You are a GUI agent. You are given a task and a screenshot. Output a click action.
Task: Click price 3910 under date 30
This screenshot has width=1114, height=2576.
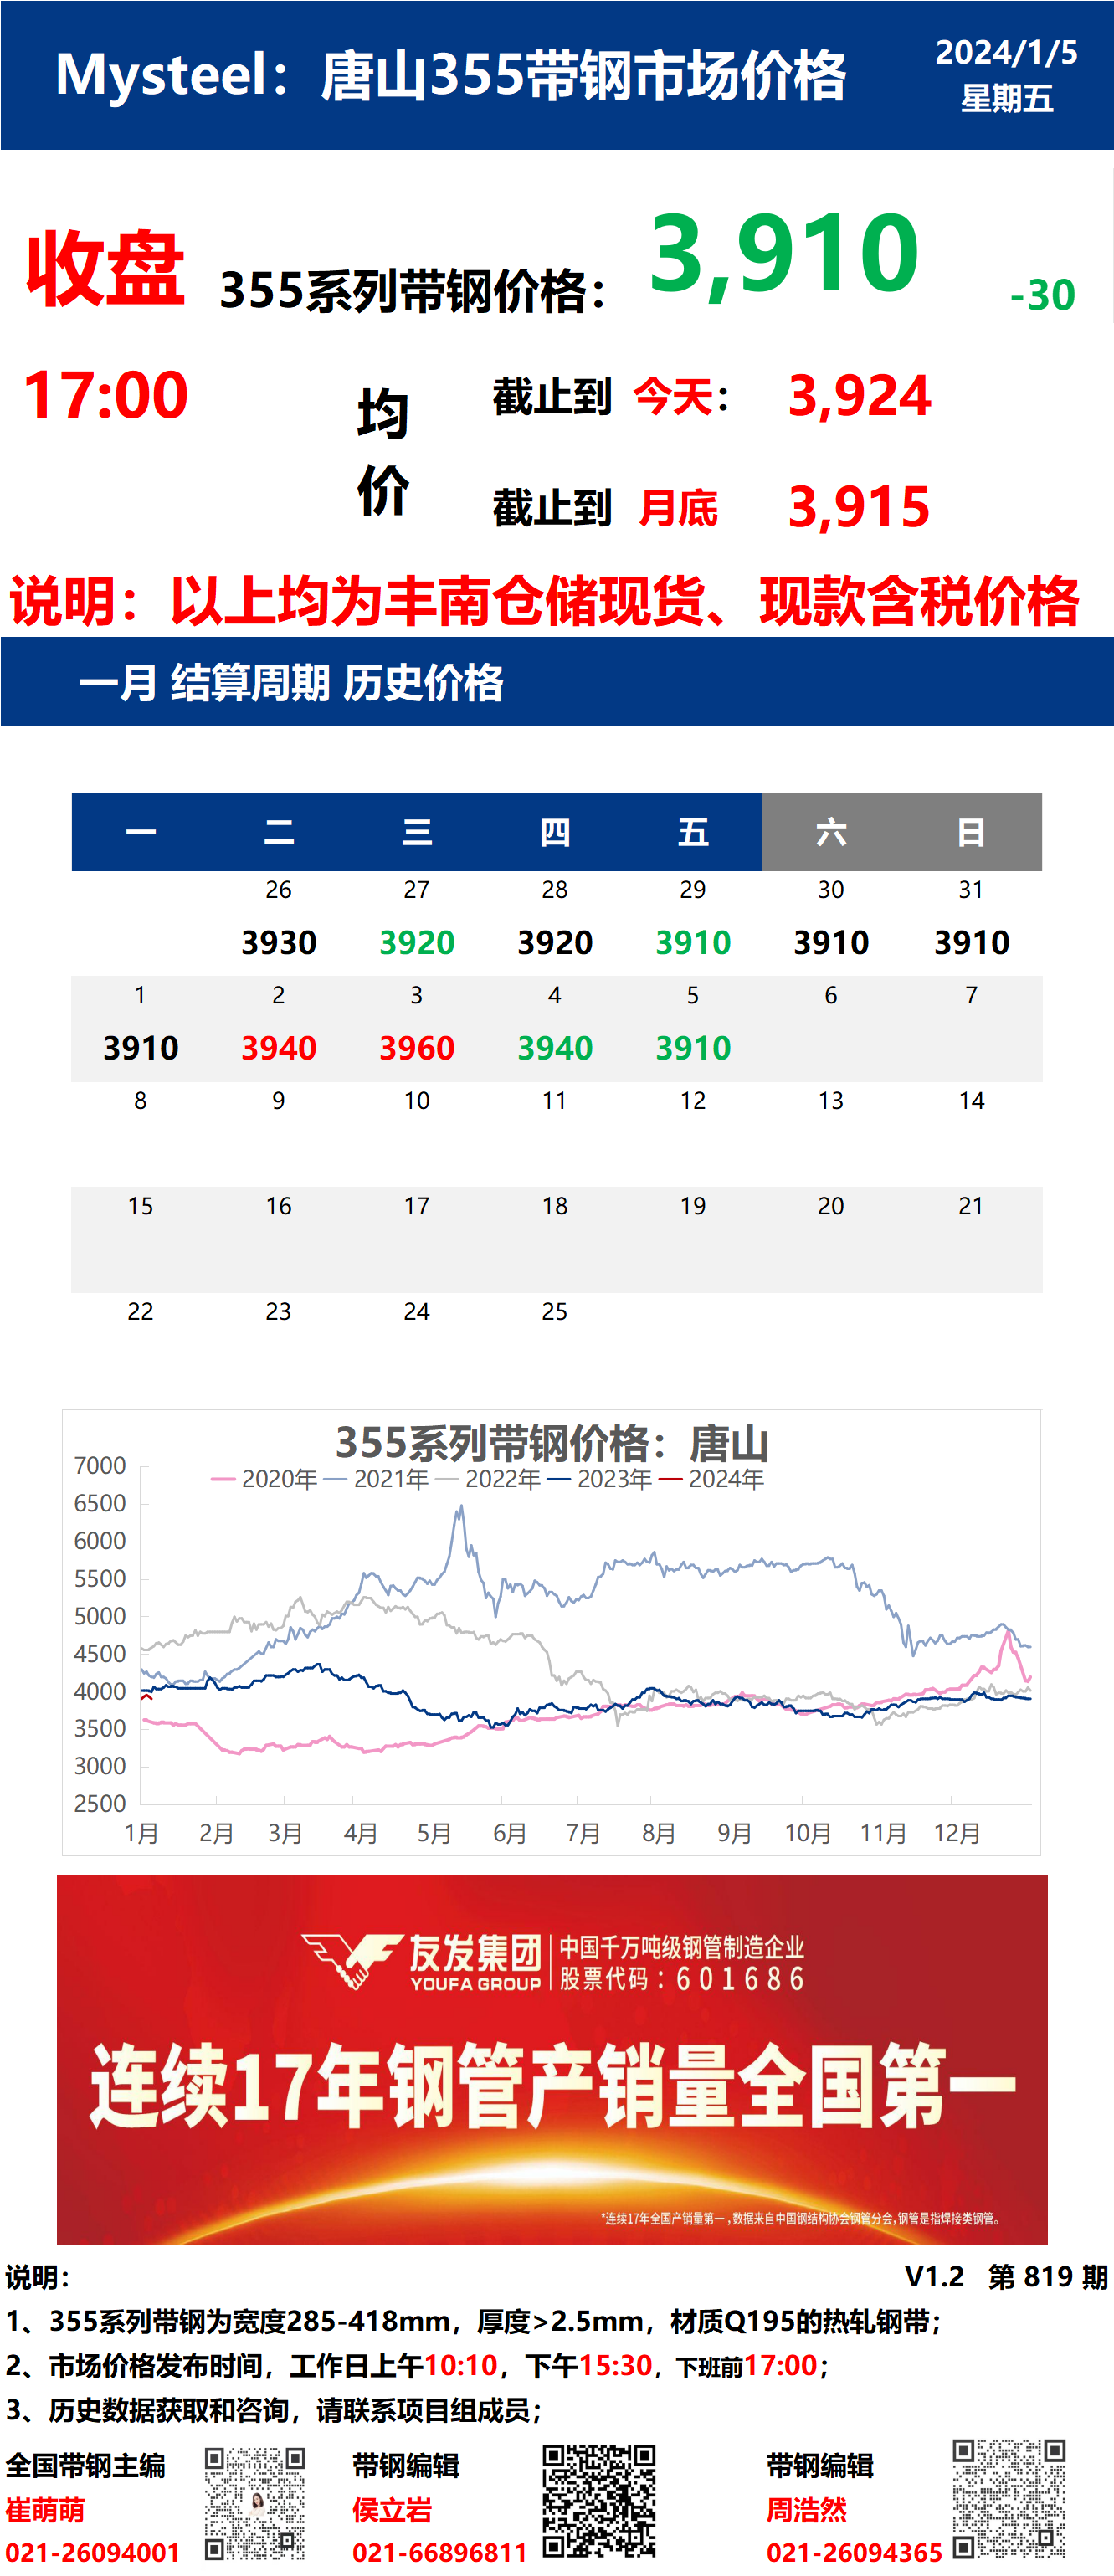pos(831,942)
